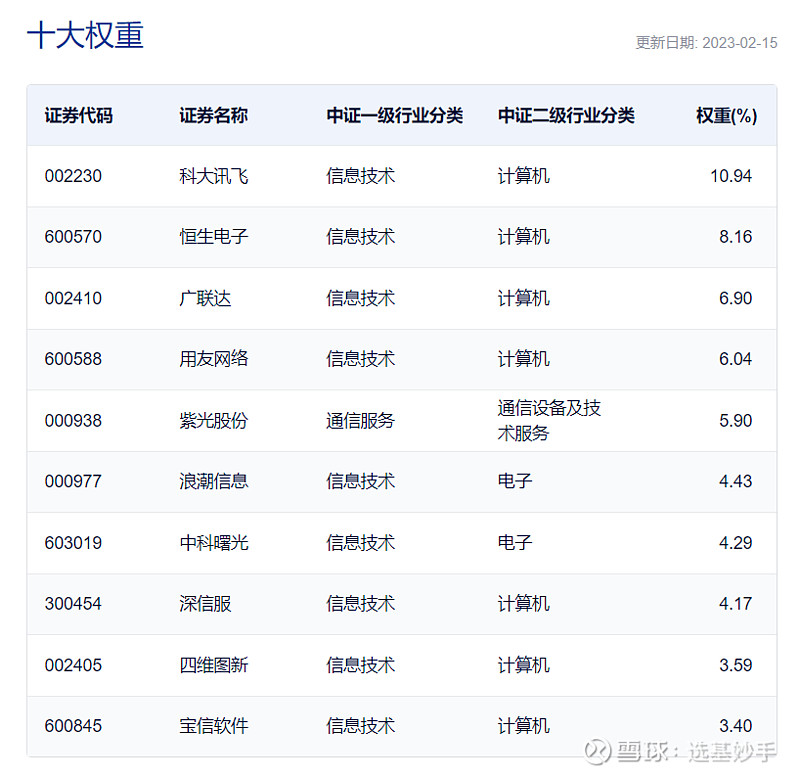Click stock code 002405
Viewport: 800px width, 777px height.
73,665
